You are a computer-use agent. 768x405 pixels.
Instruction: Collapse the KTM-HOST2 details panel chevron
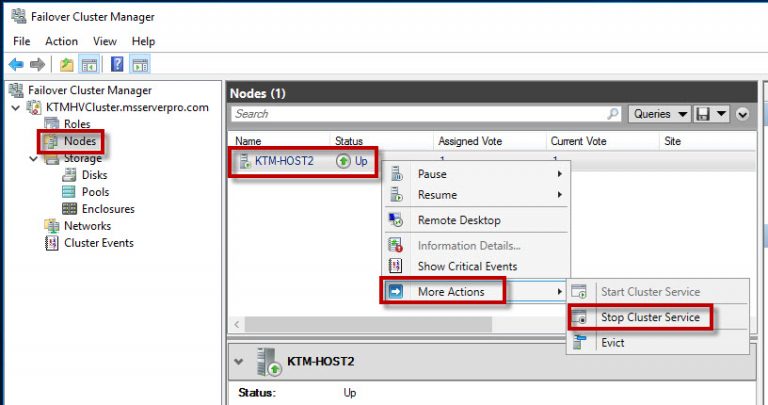click(x=239, y=362)
